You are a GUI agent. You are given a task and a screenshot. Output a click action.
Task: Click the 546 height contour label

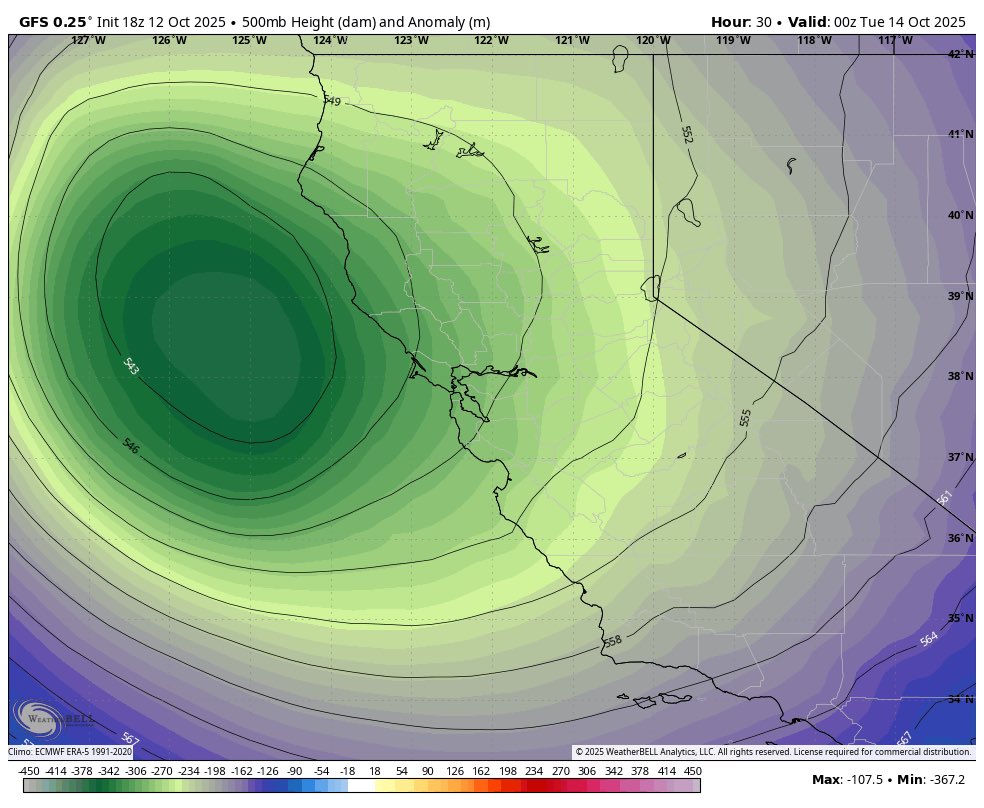(131, 447)
